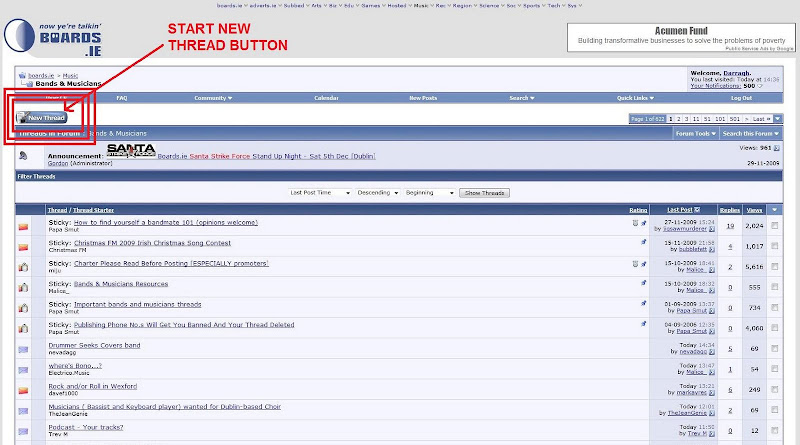Go to last post by TheJeanGenie arrow icon
The height and width of the screenshot is (445, 800).
tap(712, 413)
